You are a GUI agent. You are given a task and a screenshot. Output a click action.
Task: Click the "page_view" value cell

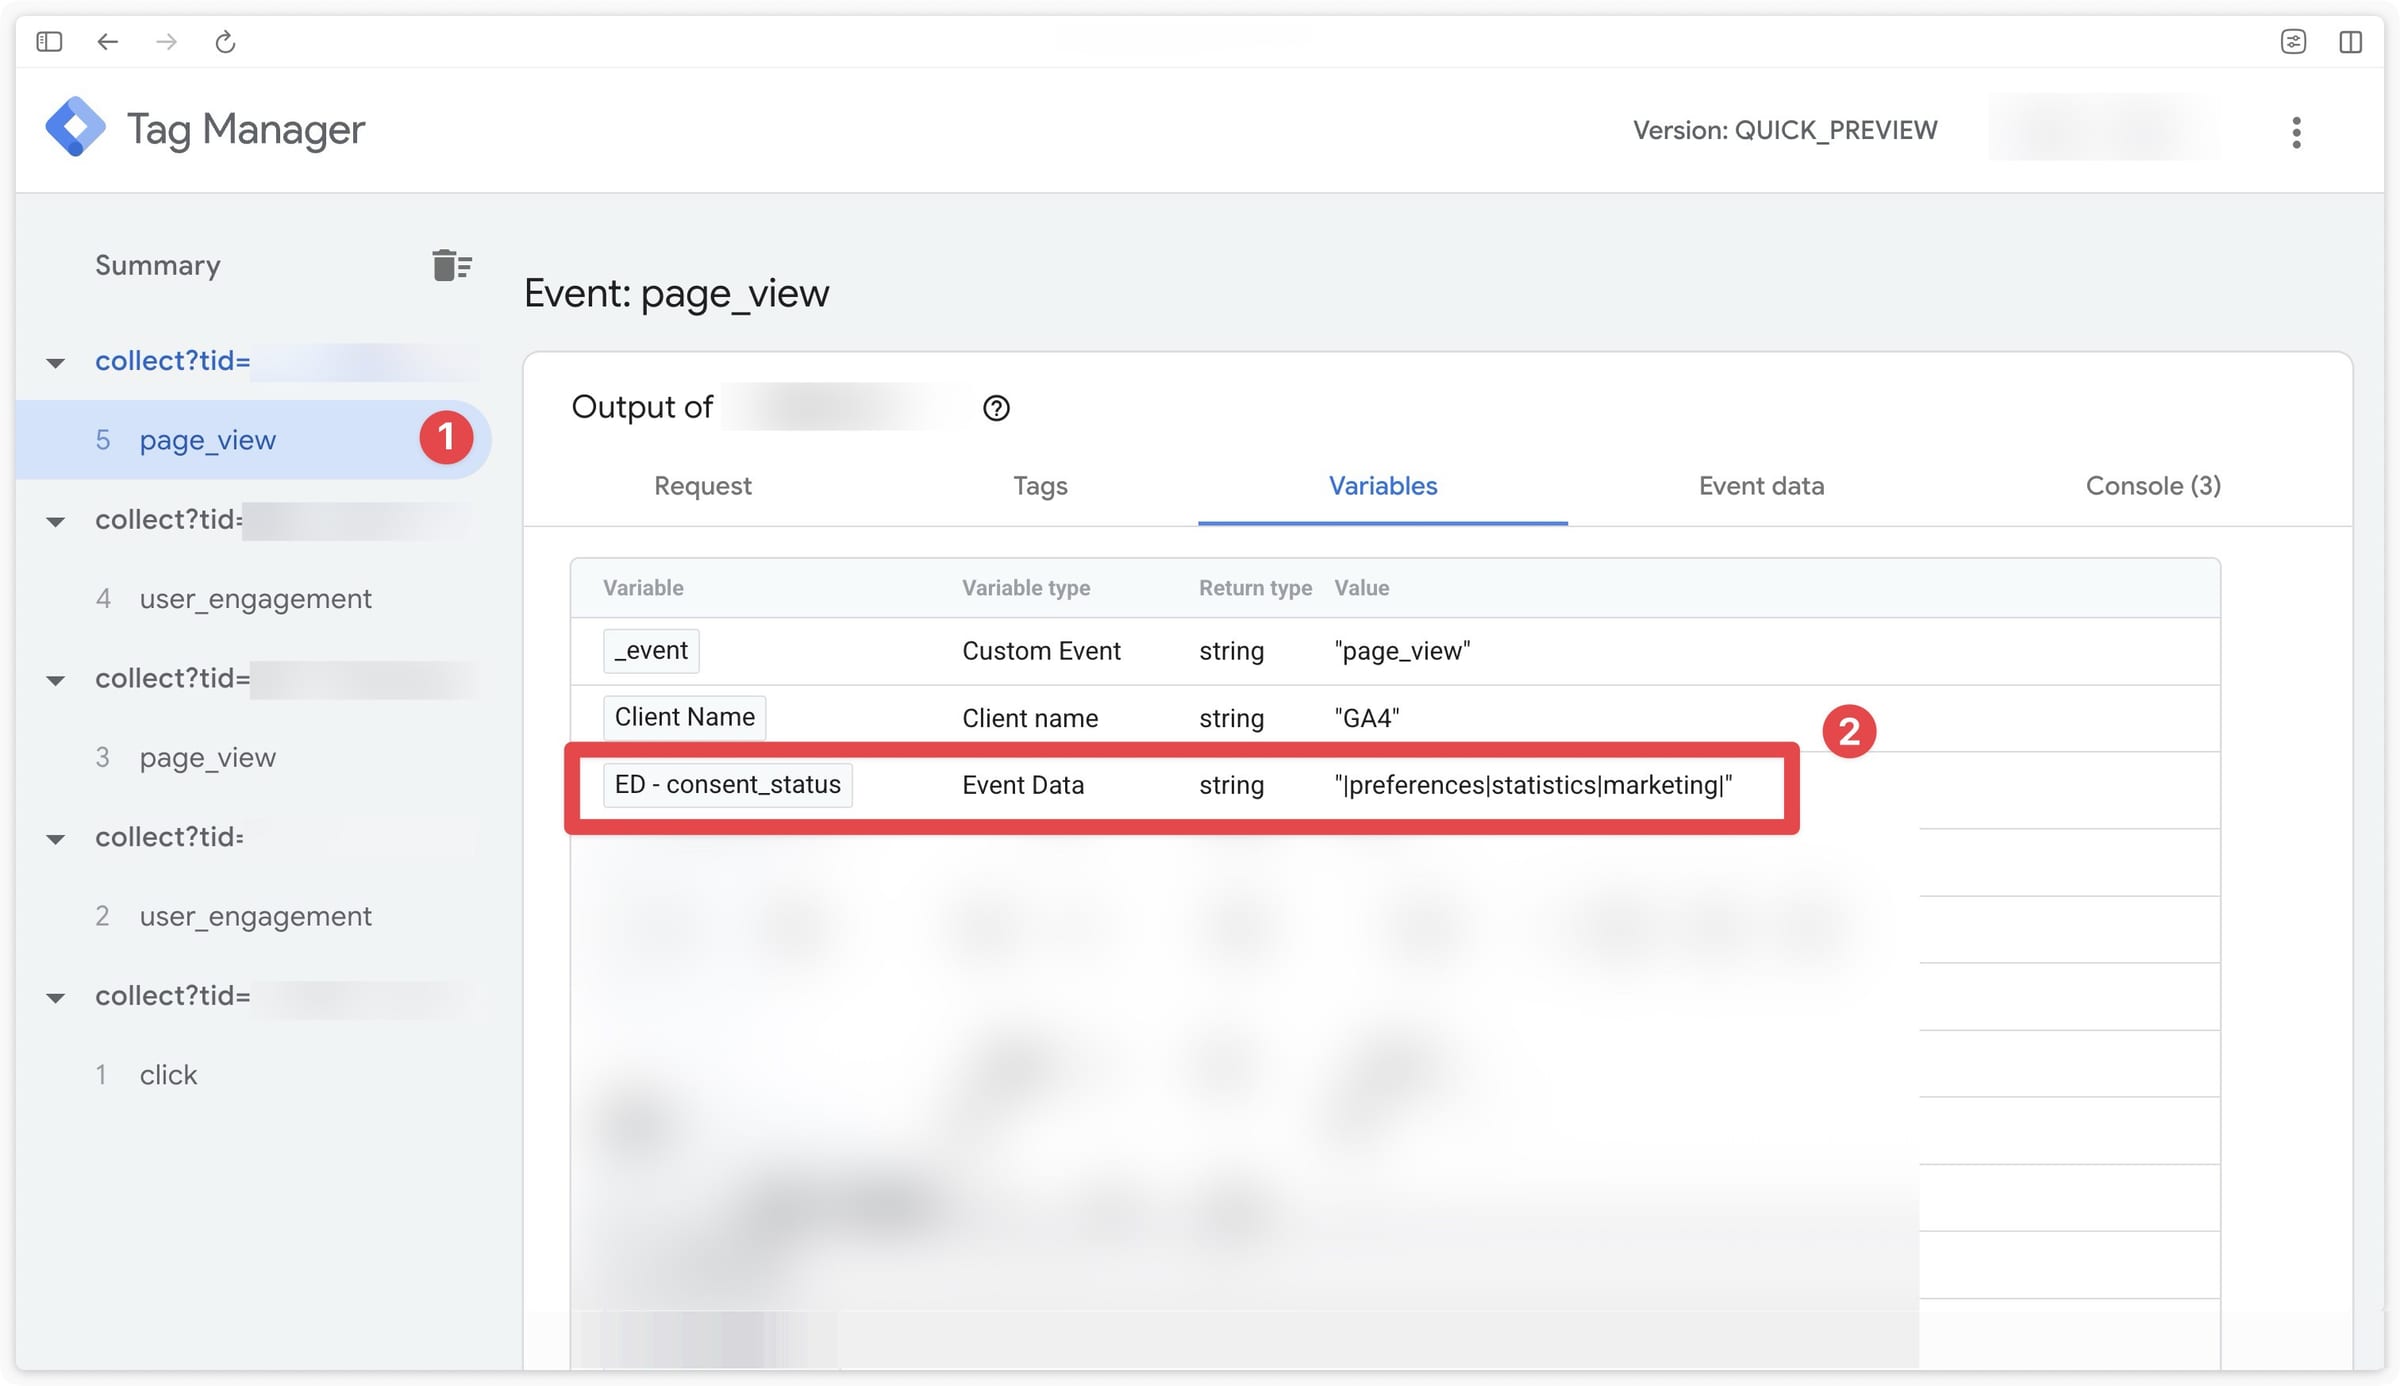[1402, 651]
